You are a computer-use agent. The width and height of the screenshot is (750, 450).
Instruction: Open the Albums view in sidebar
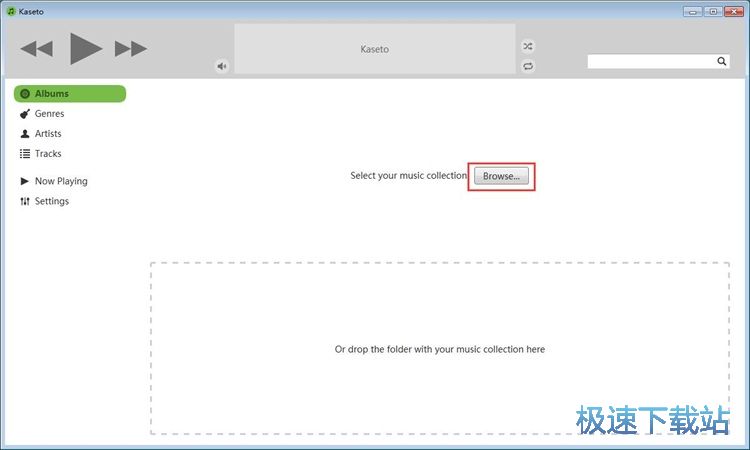[70, 94]
